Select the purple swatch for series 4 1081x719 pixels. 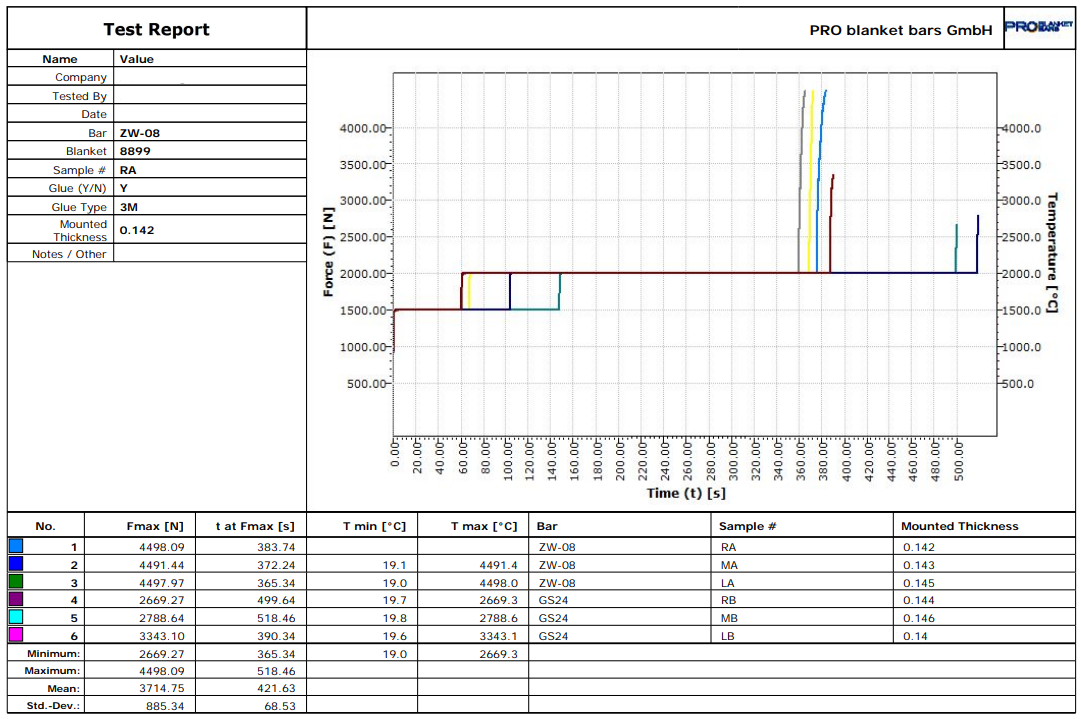pos(16,599)
